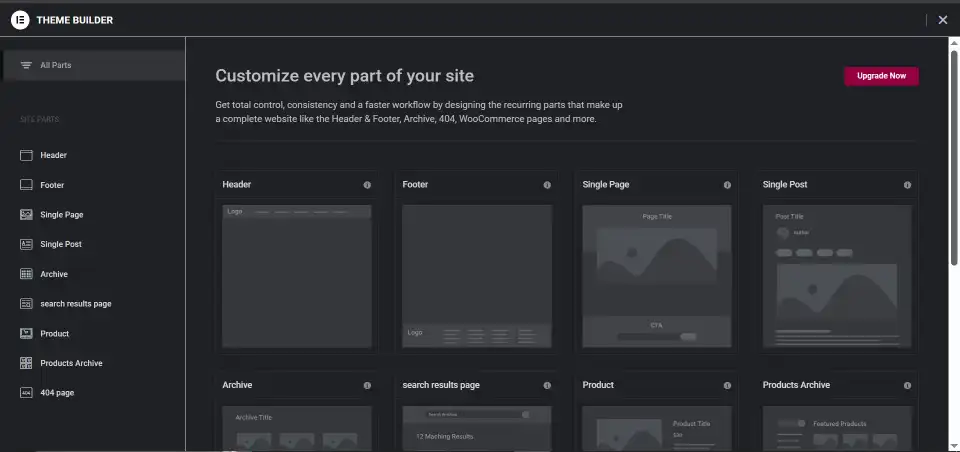Open the Archive template thumbnail

[297, 429]
